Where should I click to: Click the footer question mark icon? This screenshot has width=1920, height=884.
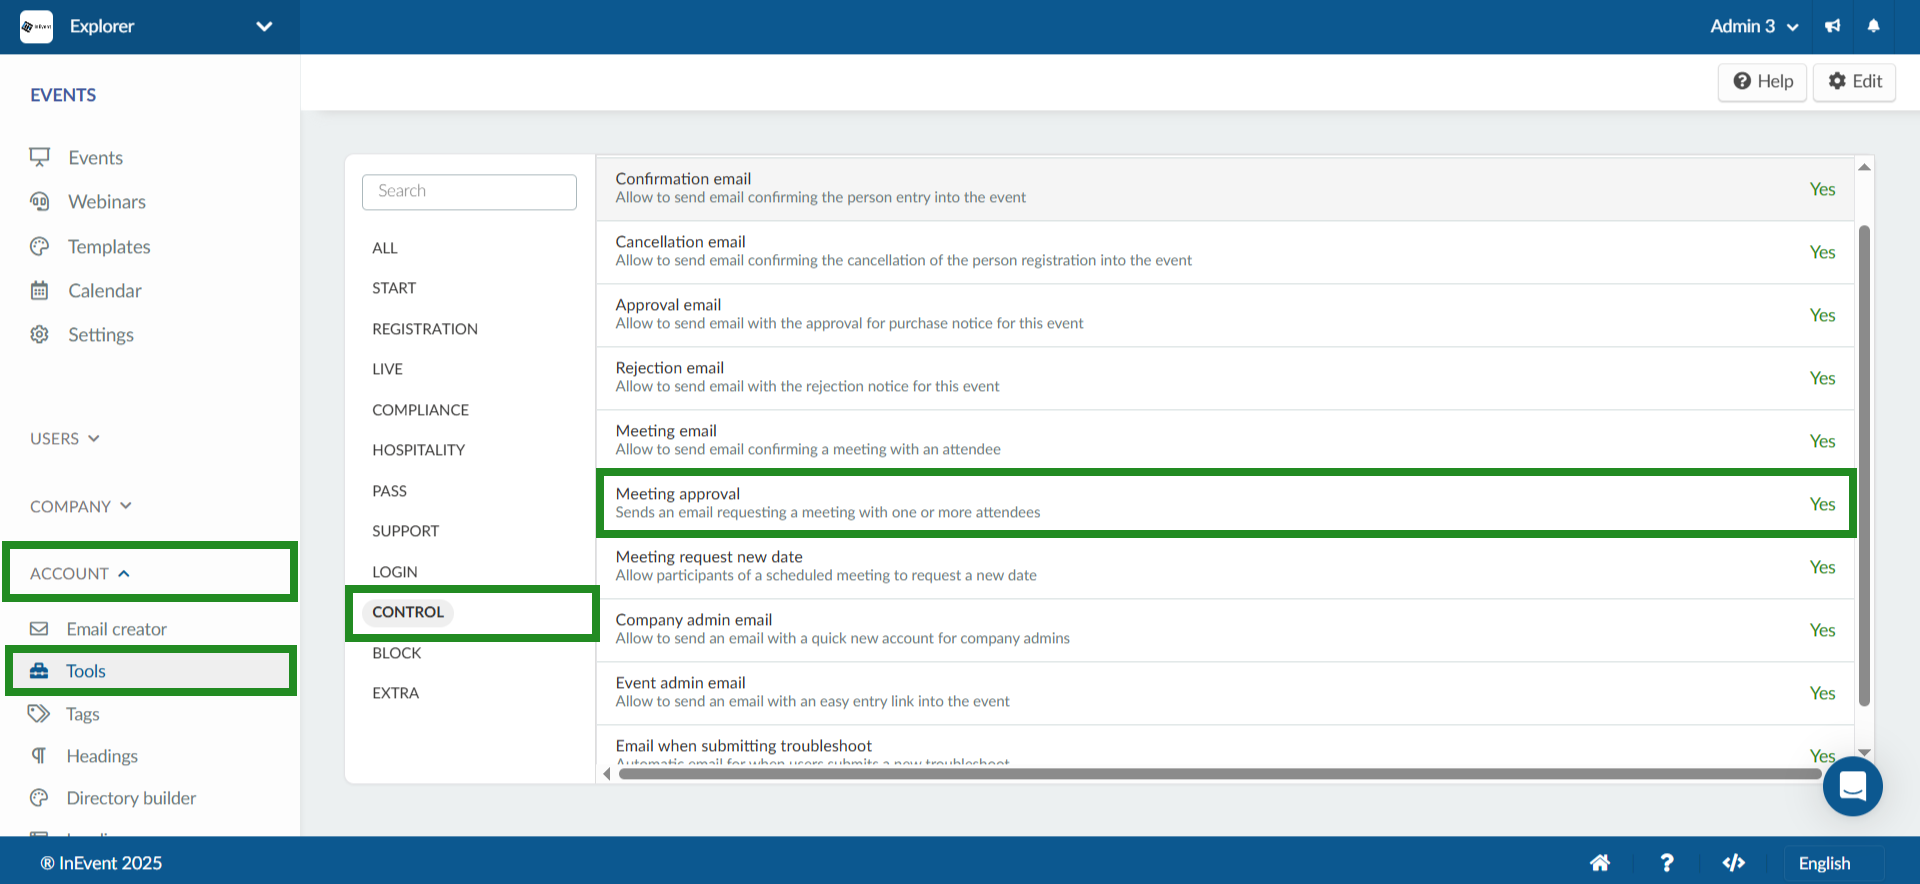[1667, 863]
